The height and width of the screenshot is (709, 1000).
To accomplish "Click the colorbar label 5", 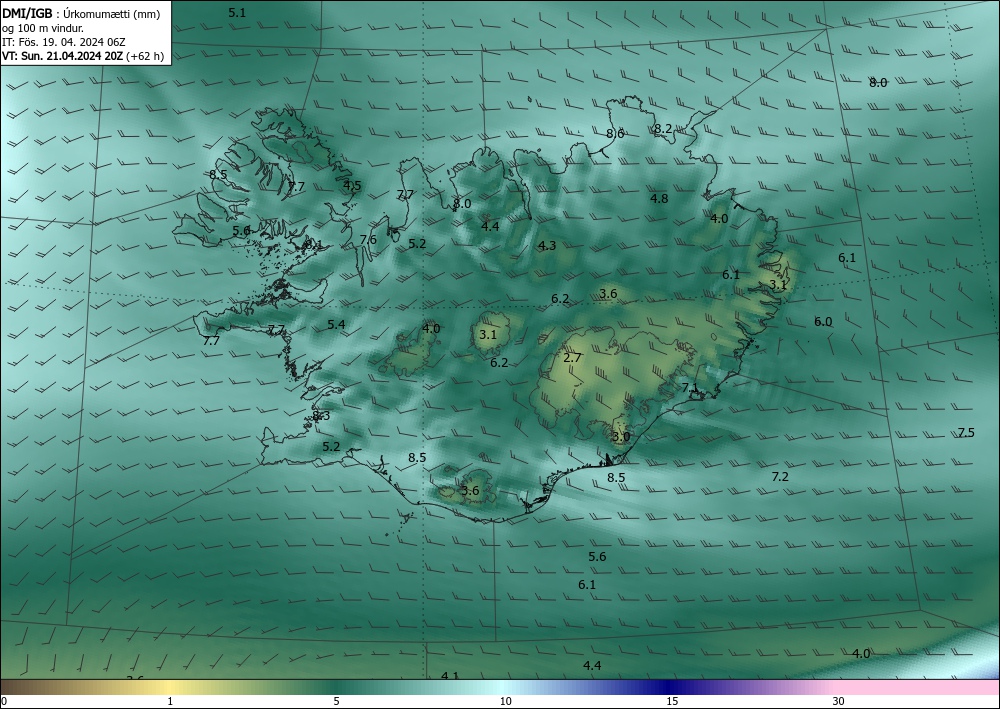I will (336, 701).
